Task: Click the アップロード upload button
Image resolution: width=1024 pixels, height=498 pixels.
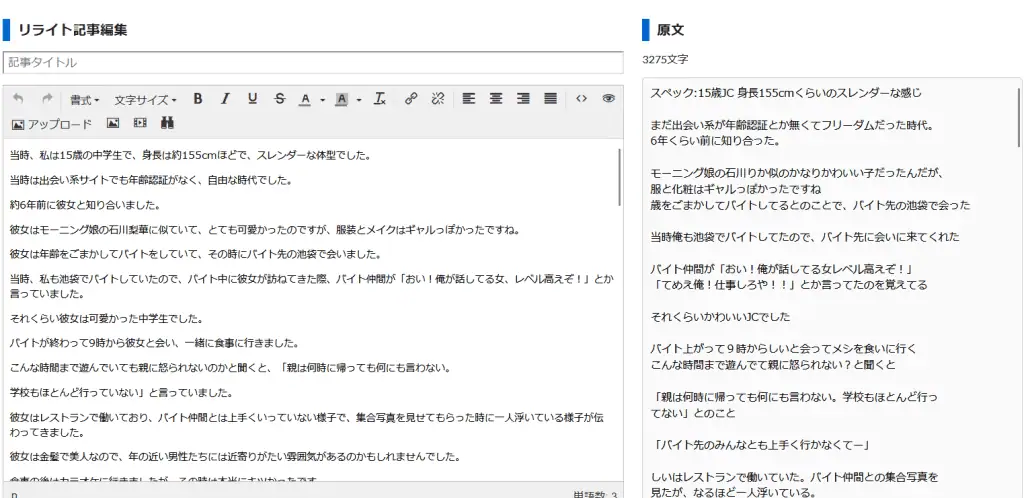Action: [x=52, y=124]
